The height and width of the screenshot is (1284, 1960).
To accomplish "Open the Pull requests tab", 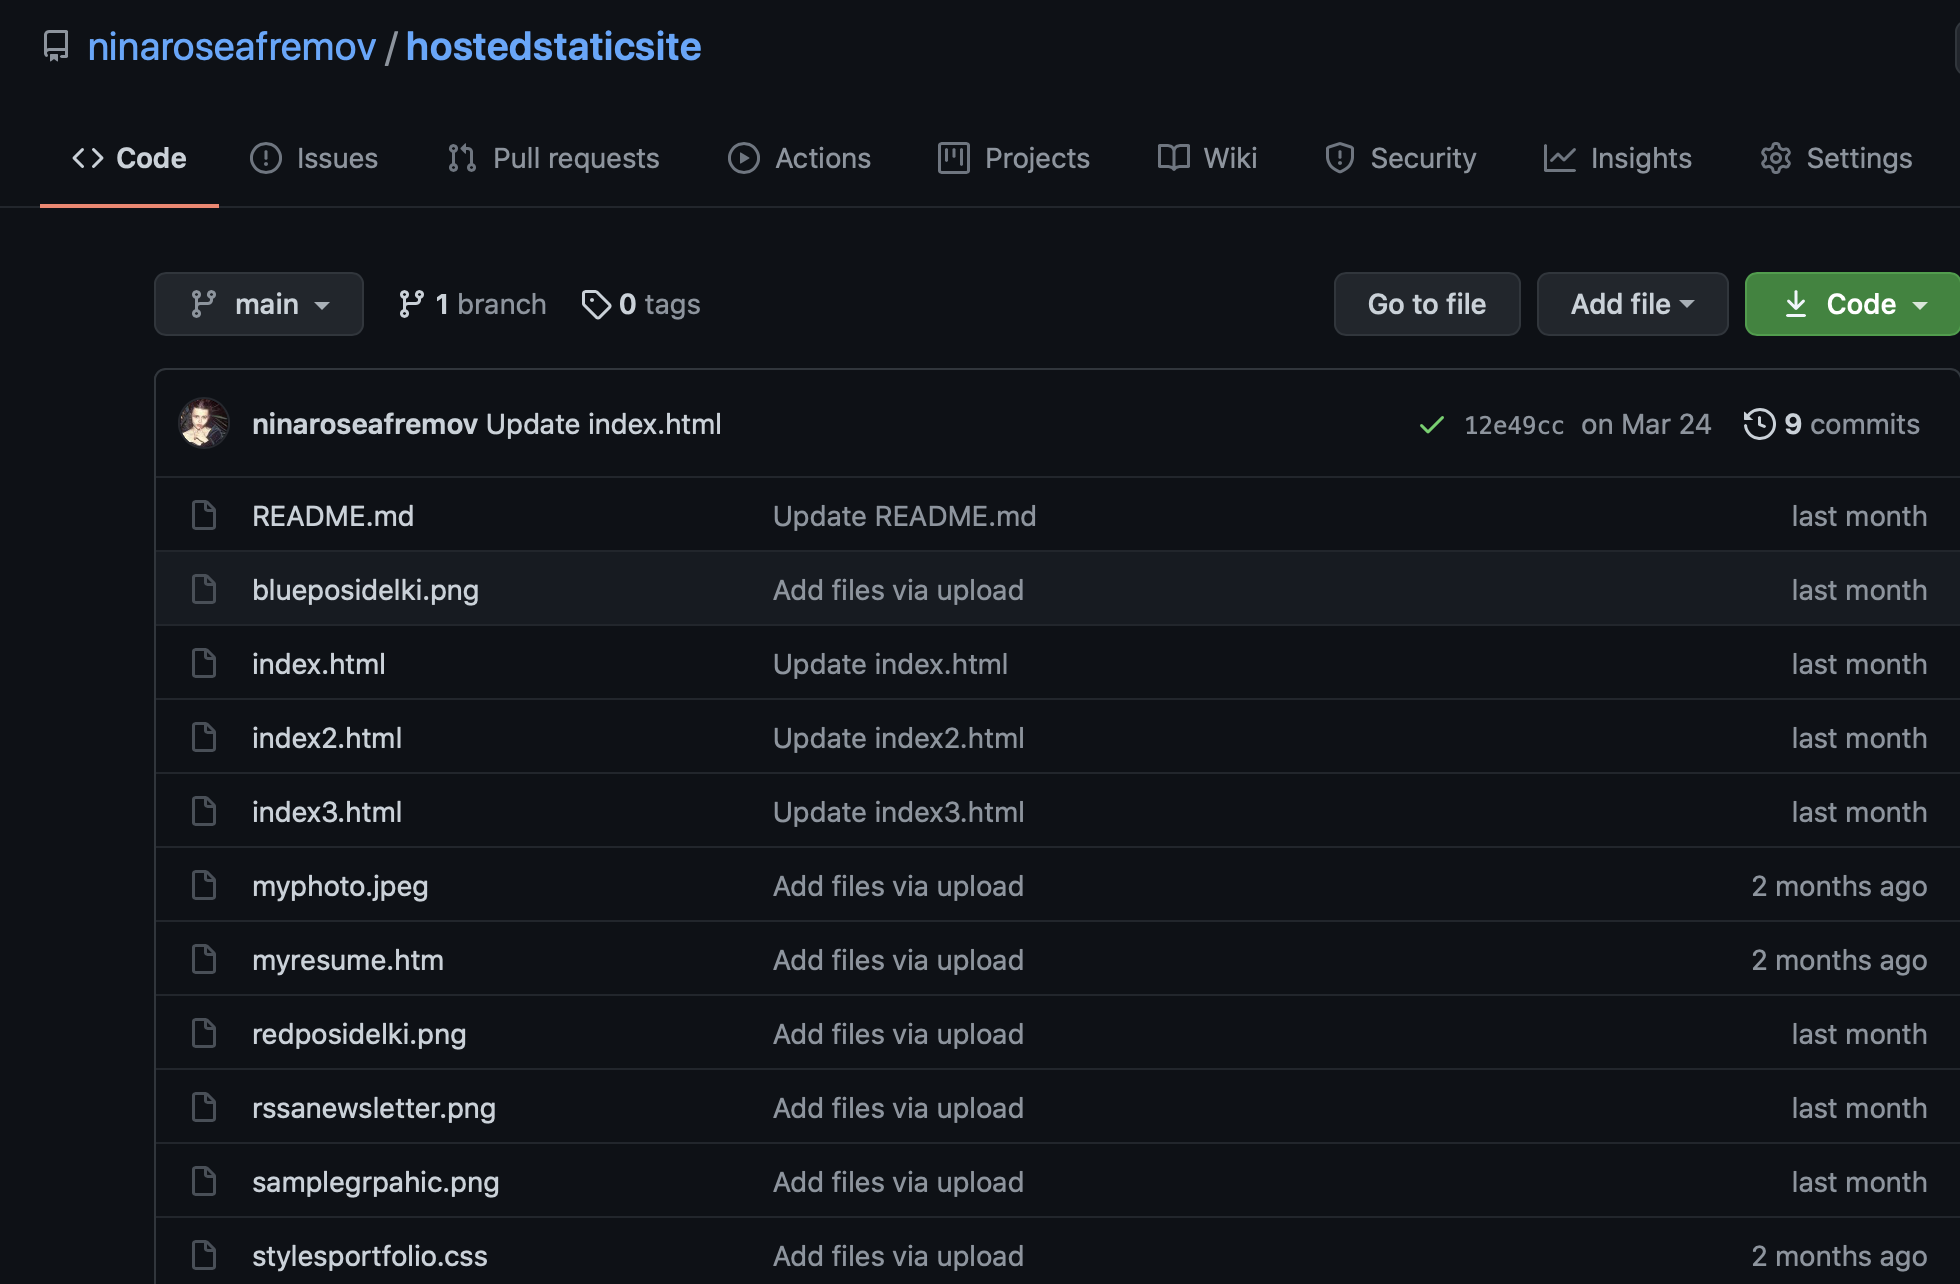I will click(x=553, y=158).
